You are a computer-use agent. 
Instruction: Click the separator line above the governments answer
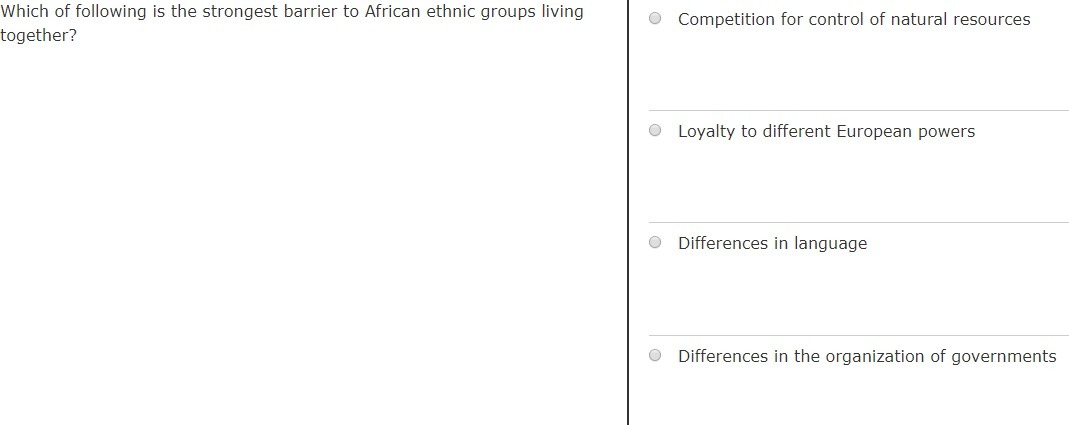pos(859,335)
